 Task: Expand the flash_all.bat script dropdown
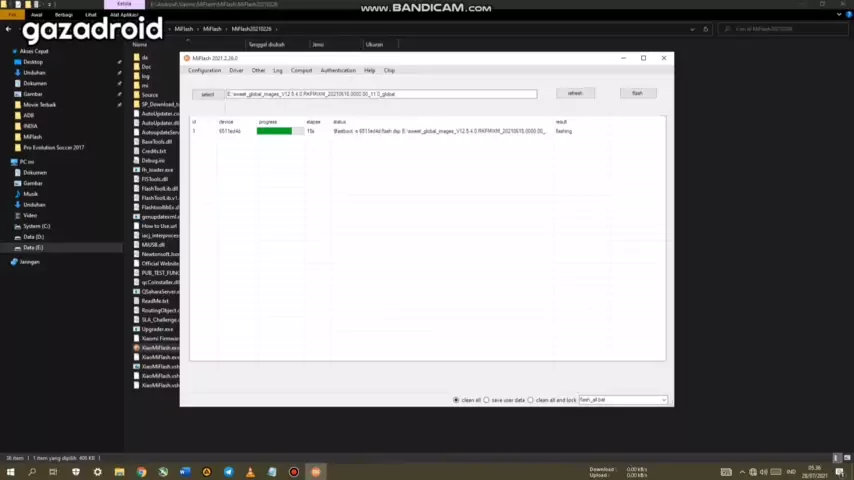[x=663, y=400]
